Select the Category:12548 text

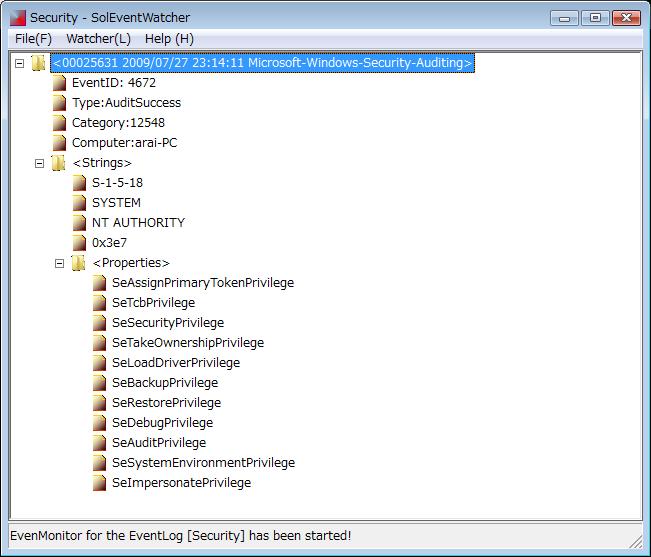[118, 123]
